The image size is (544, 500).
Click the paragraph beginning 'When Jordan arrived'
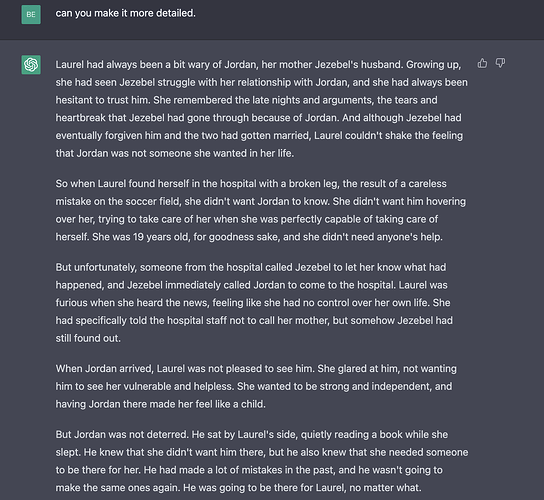tap(256, 386)
